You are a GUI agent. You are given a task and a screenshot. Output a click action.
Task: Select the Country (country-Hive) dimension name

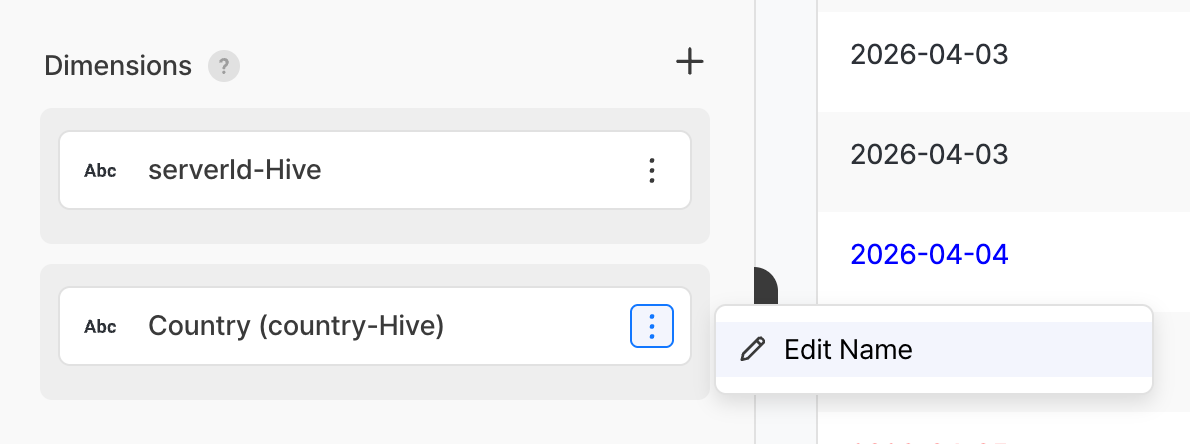(x=296, y=326)
